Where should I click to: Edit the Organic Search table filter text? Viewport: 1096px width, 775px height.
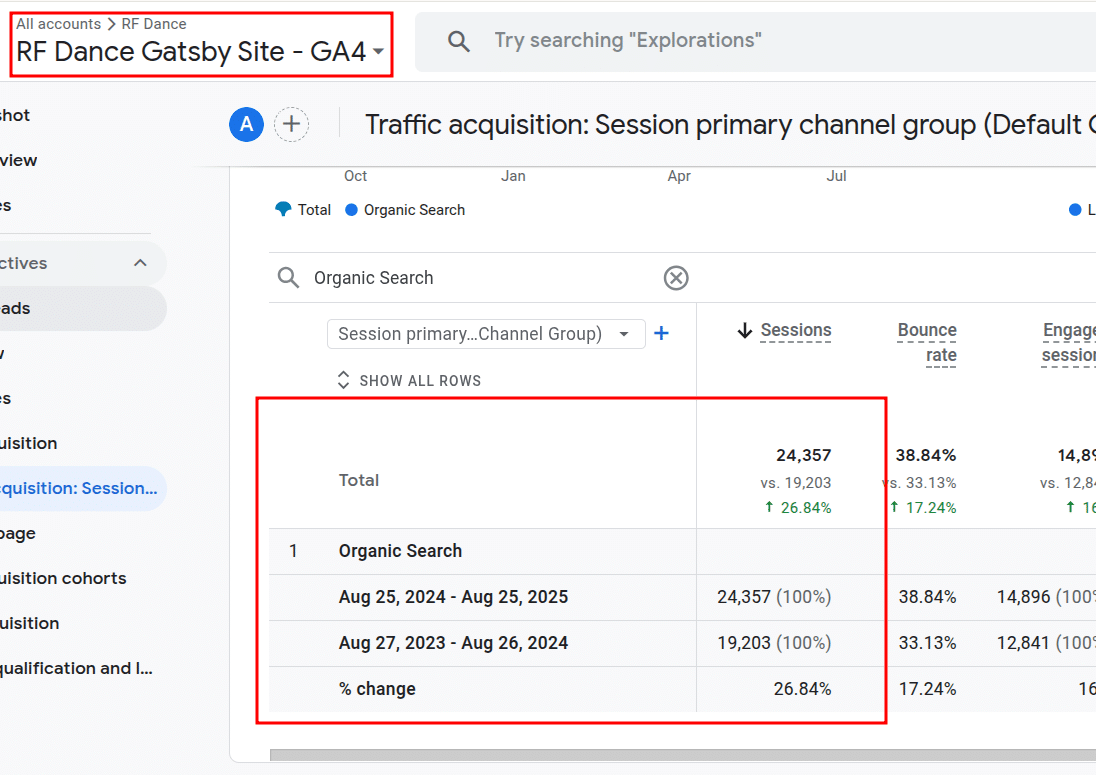(x=373, y=278)
